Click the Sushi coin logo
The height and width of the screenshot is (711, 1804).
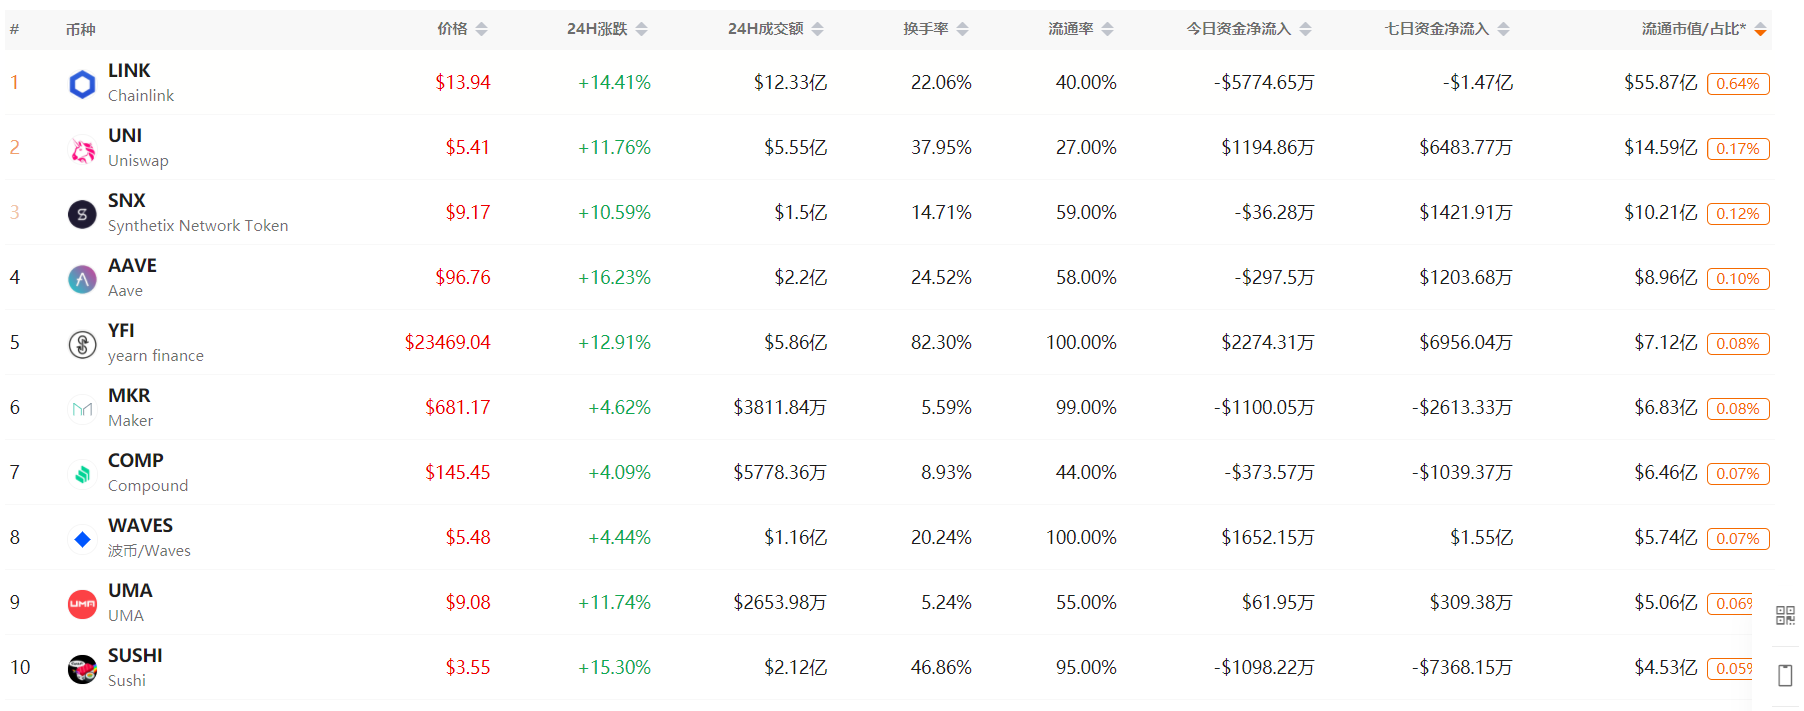pyautogui.click(x=82, y=669)
